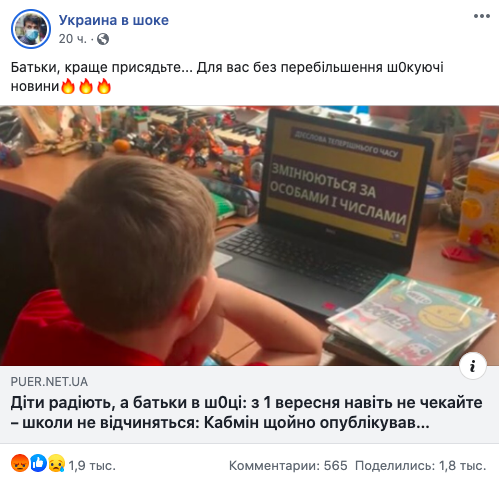Open the boy with laptop preview image
The width and height of the screenshot is (499, 483).
click(x=249, y=236)
